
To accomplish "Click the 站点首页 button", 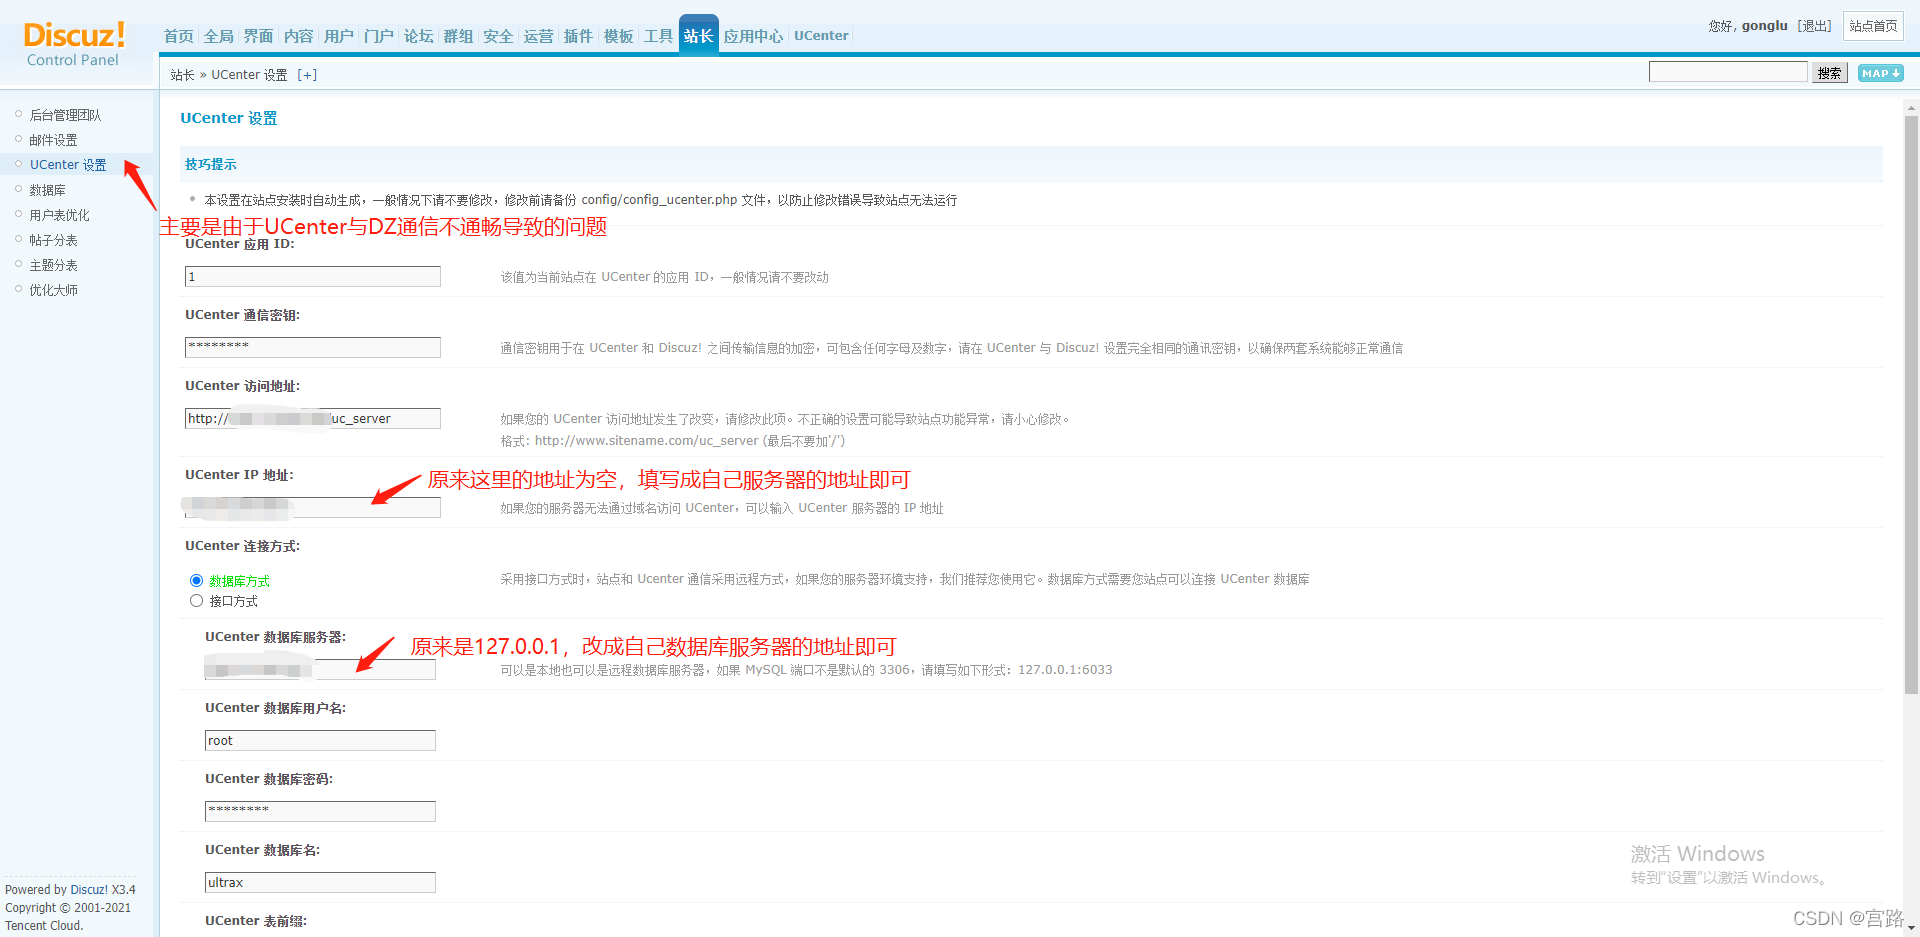I will tap(1873, 26).
